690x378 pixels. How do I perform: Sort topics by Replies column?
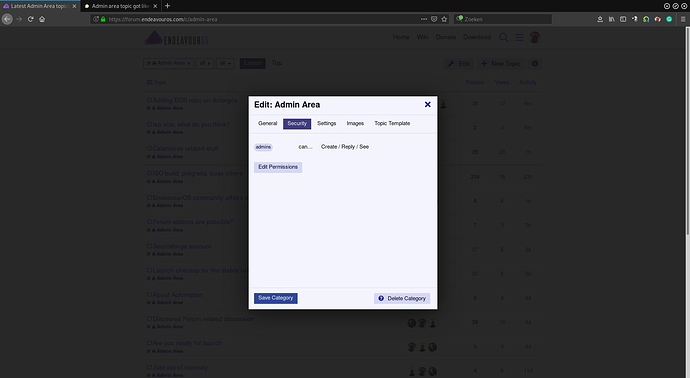(x=474, y=82)
